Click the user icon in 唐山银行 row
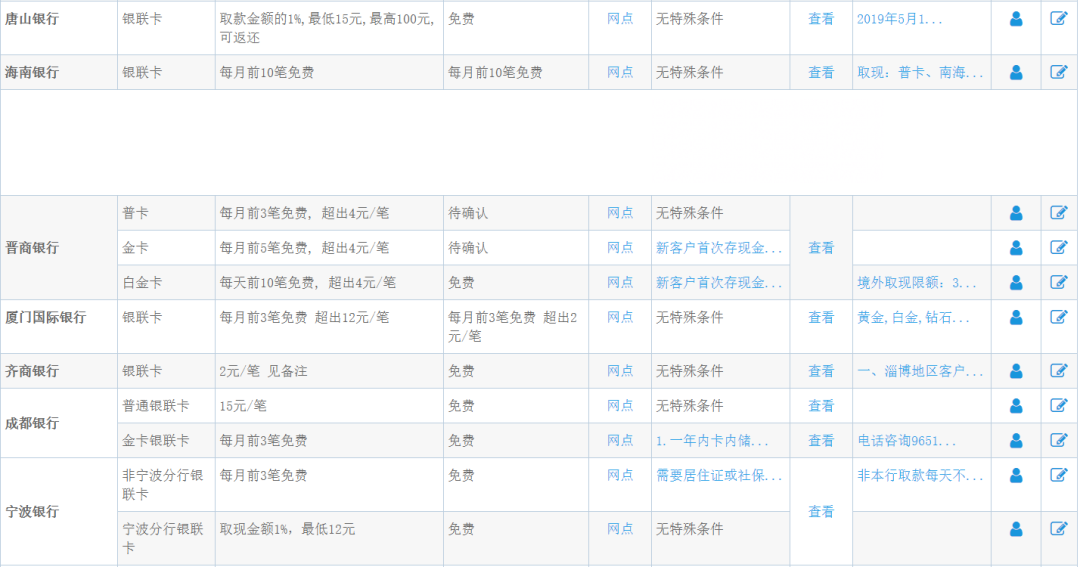Viewport: 1080px width, 567px height. [x=1016, y=19]
